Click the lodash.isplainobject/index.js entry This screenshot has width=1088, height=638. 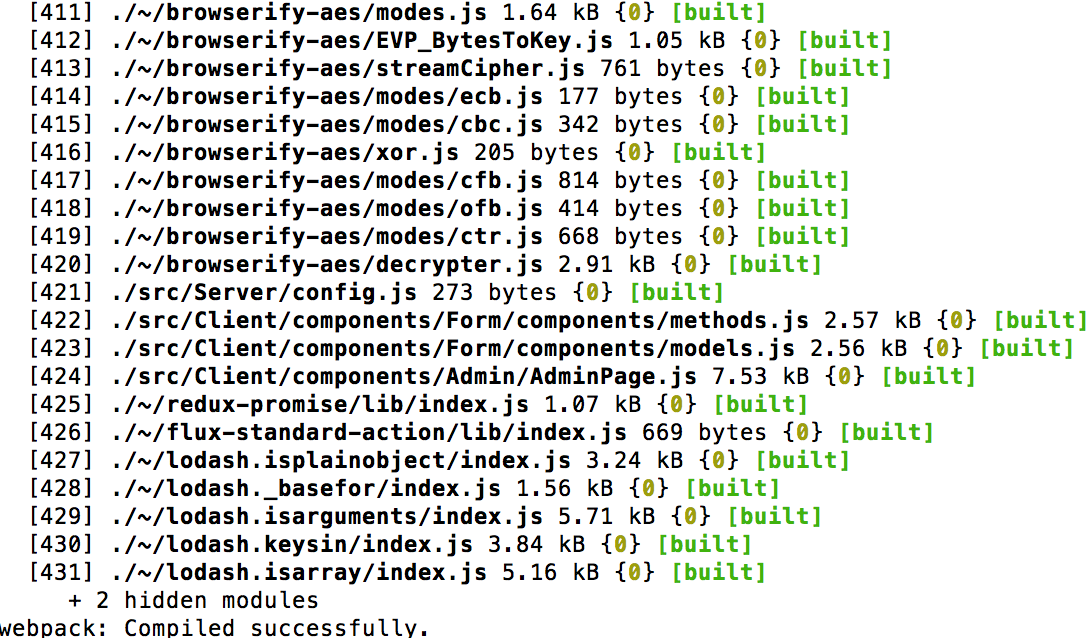tap(341, 460)
